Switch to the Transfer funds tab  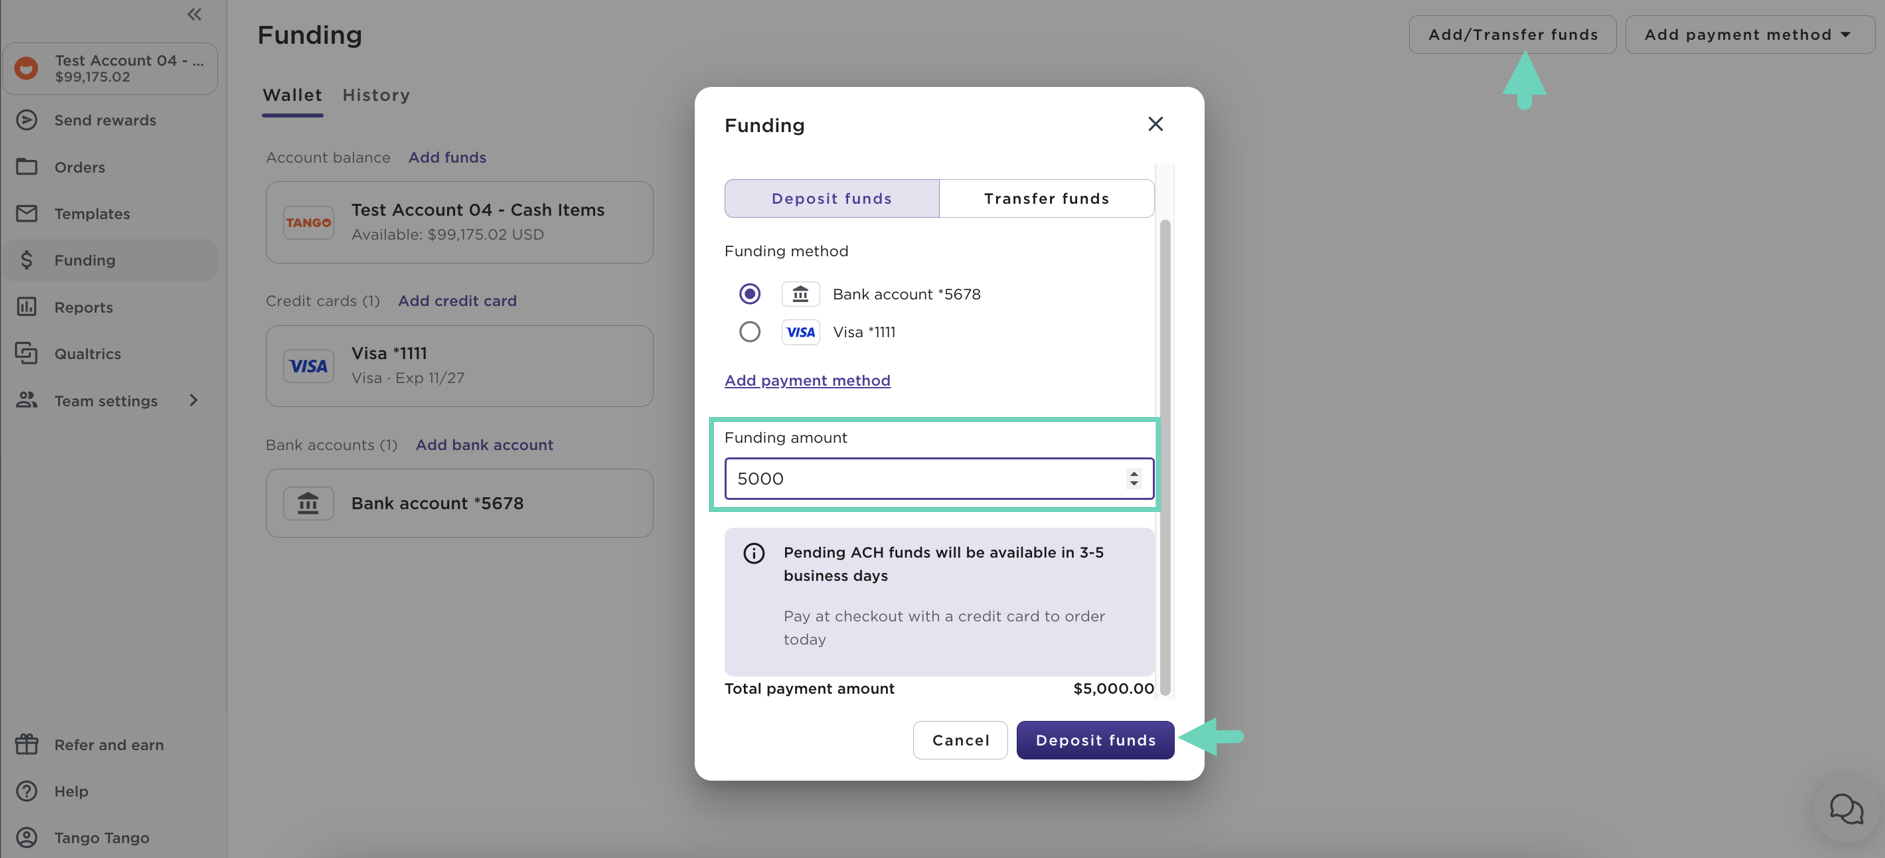pos(1047,198)
